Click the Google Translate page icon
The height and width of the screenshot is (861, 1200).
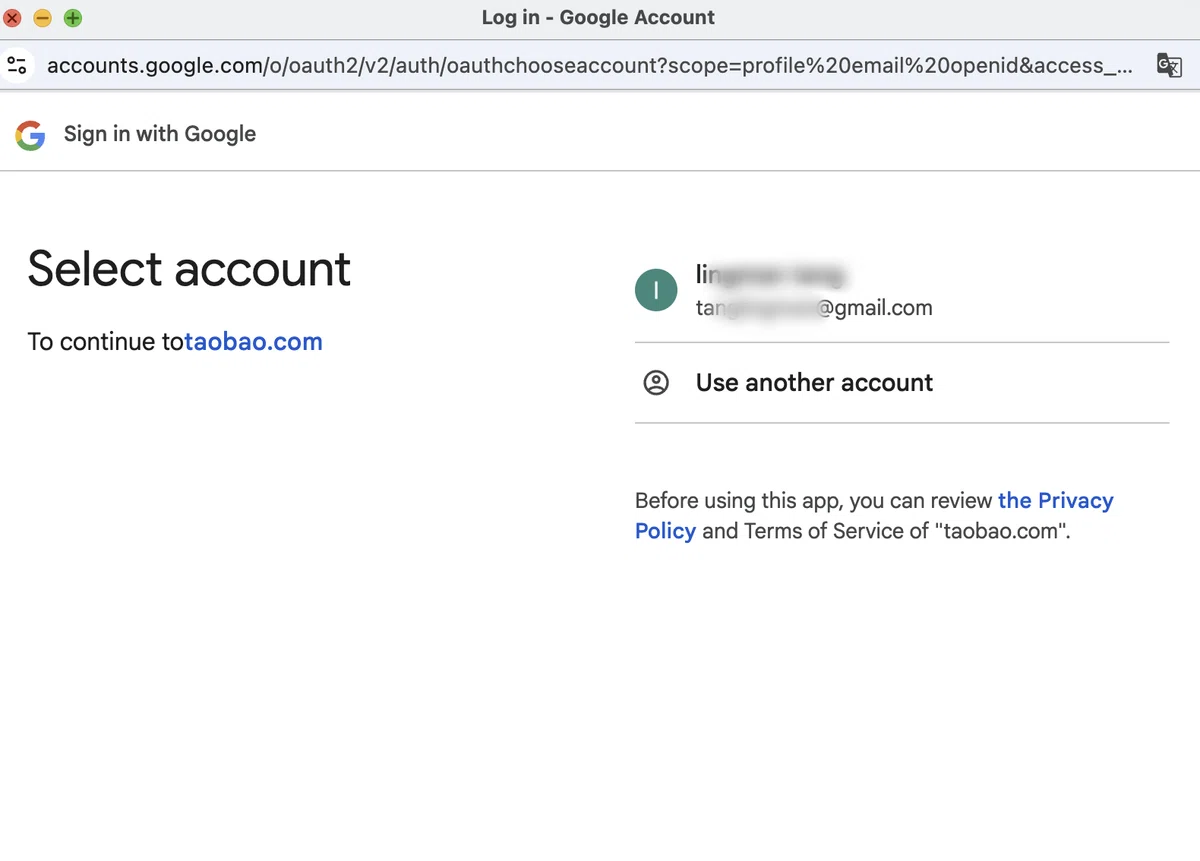1169,65
